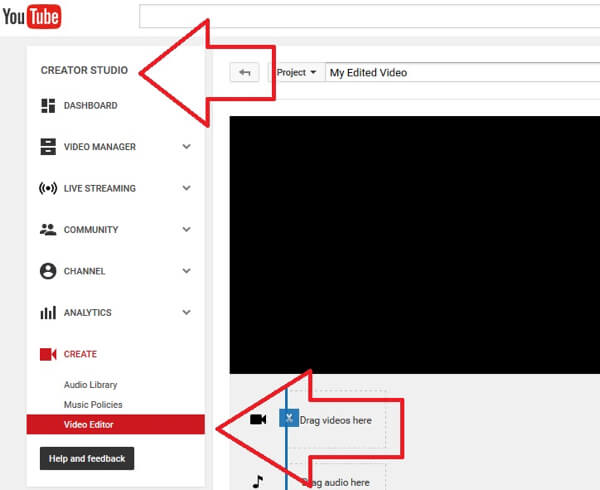
Task: Click the black video preview area
Action: coord(415,245)
